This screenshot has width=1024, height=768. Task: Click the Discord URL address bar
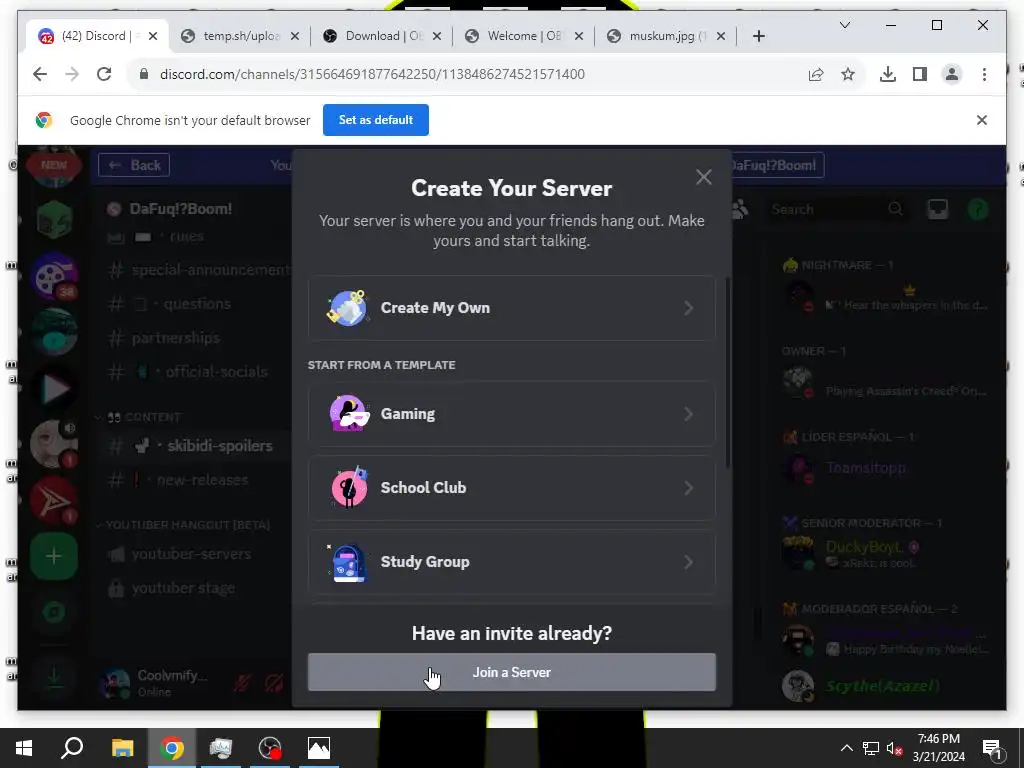[372, 74]
